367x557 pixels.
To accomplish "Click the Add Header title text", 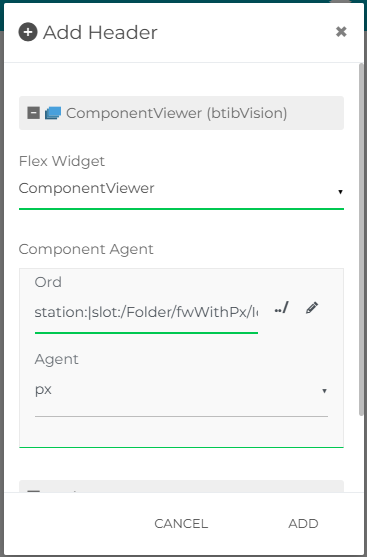I will tap(100, 33).
